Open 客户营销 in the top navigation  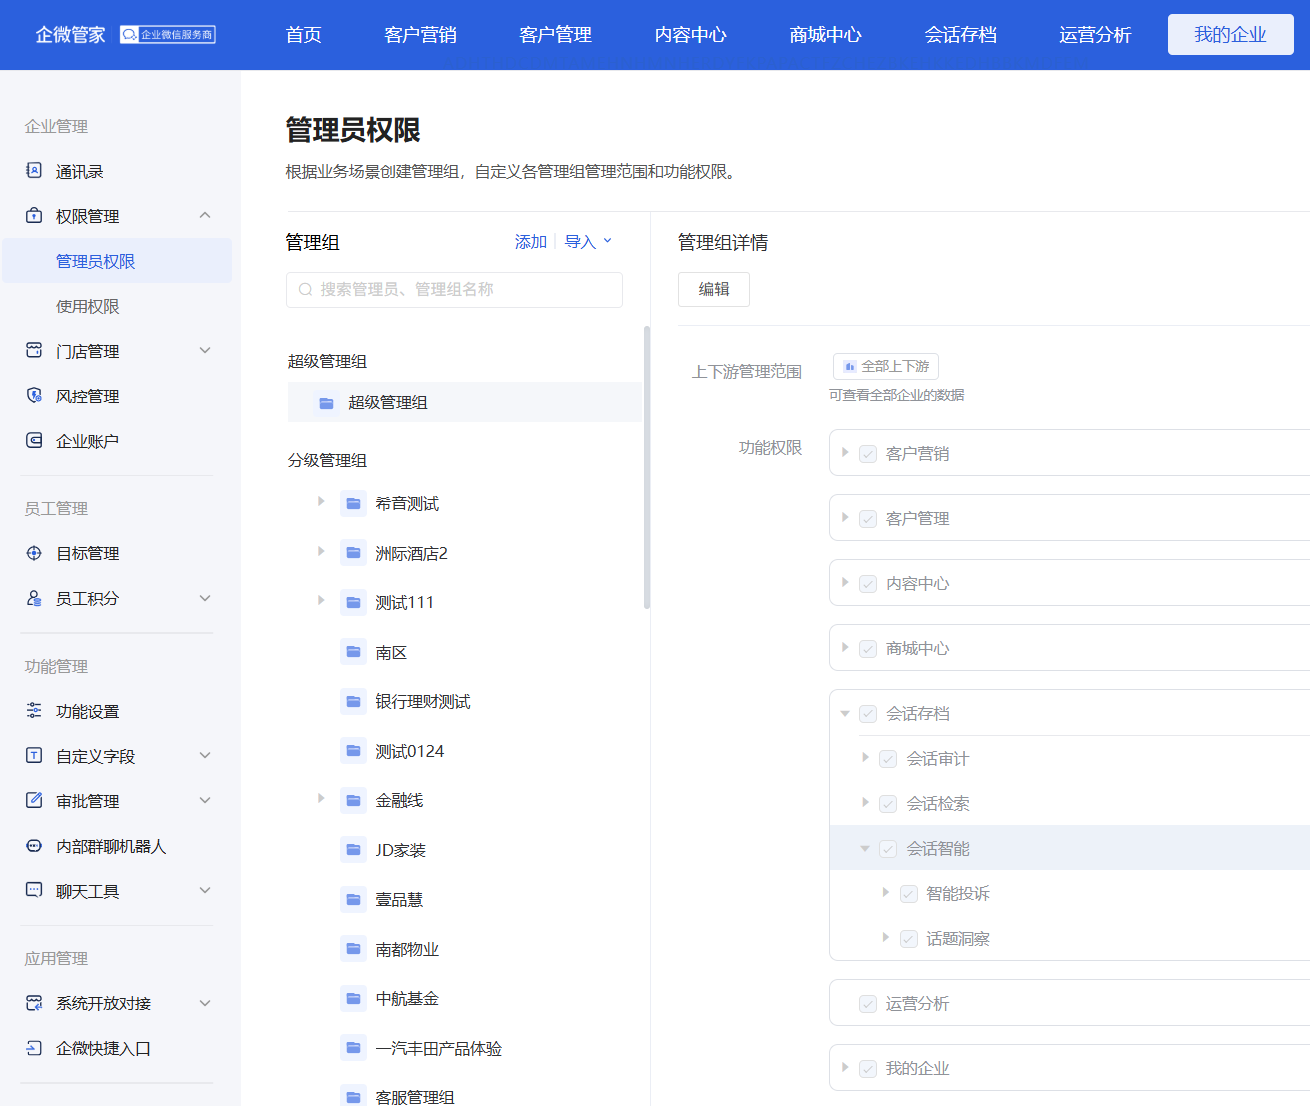point(420,35)
